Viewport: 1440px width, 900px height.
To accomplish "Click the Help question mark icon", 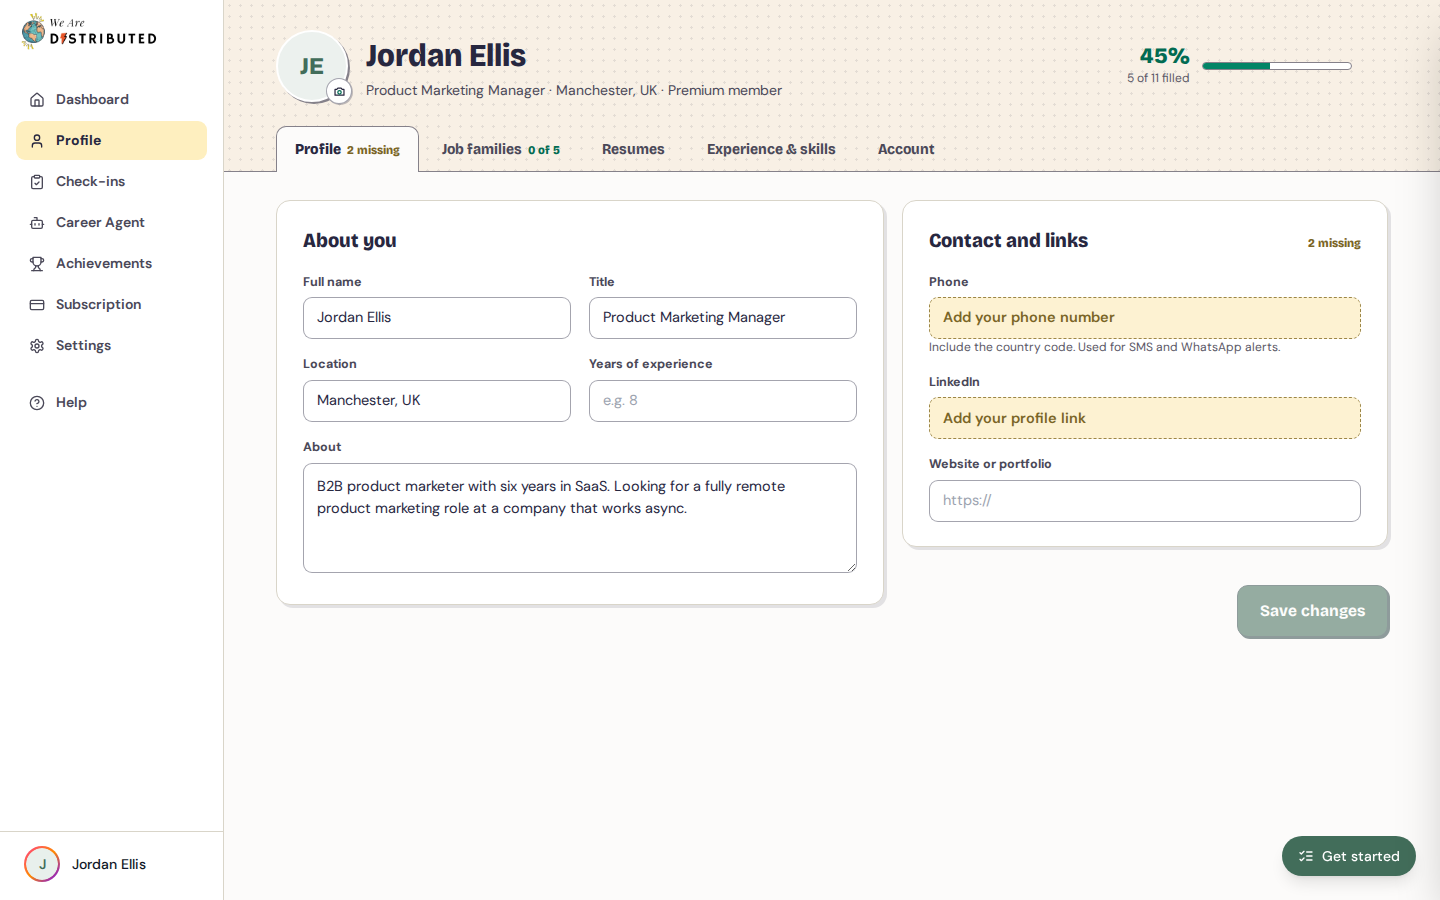I will [37, 403].
